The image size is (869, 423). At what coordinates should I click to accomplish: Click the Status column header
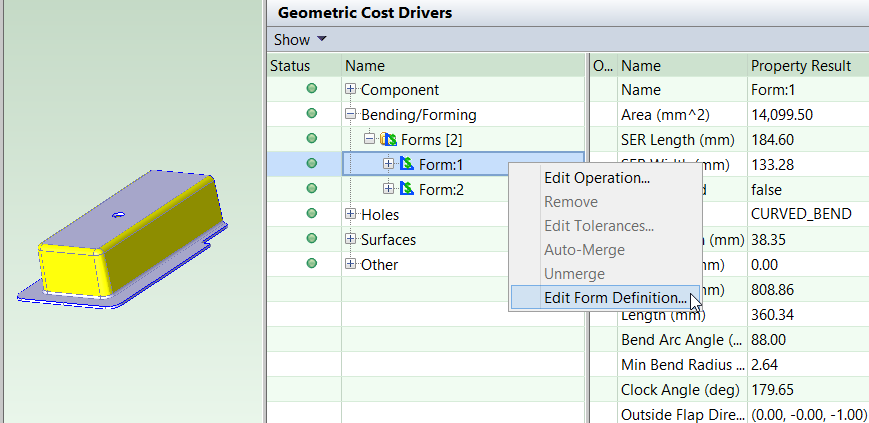click(290, 66)
